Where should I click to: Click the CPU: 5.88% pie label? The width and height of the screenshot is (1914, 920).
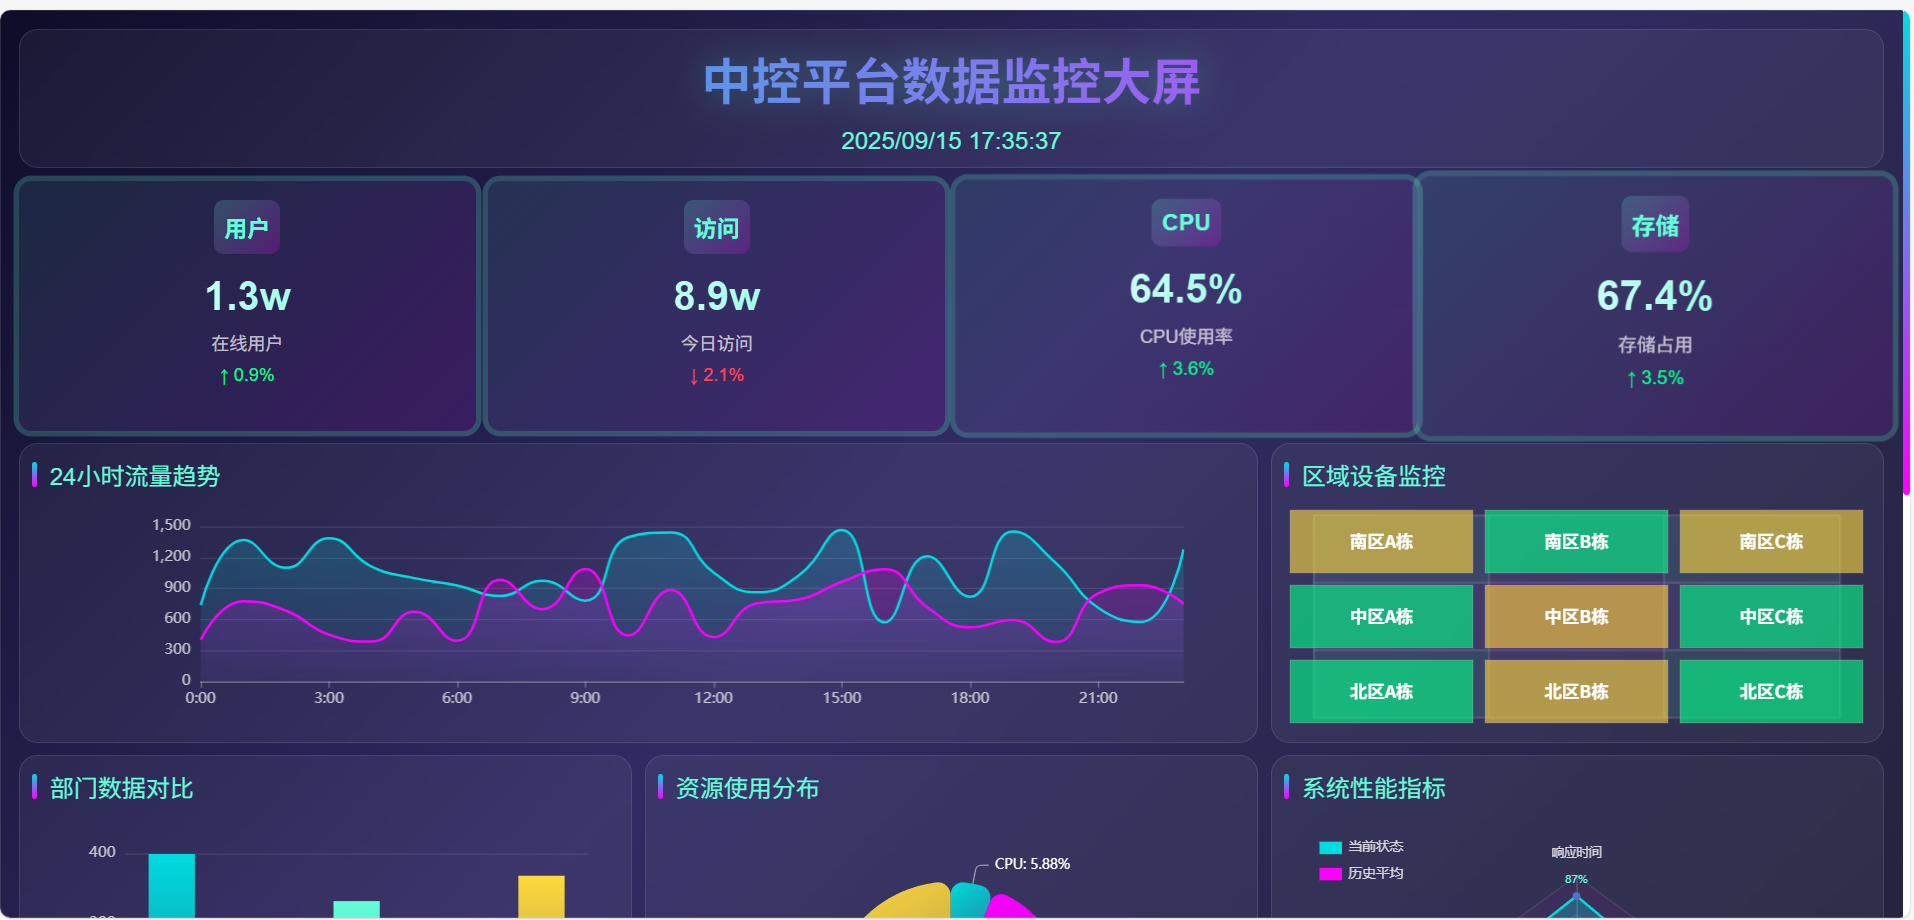(1032, 864)
